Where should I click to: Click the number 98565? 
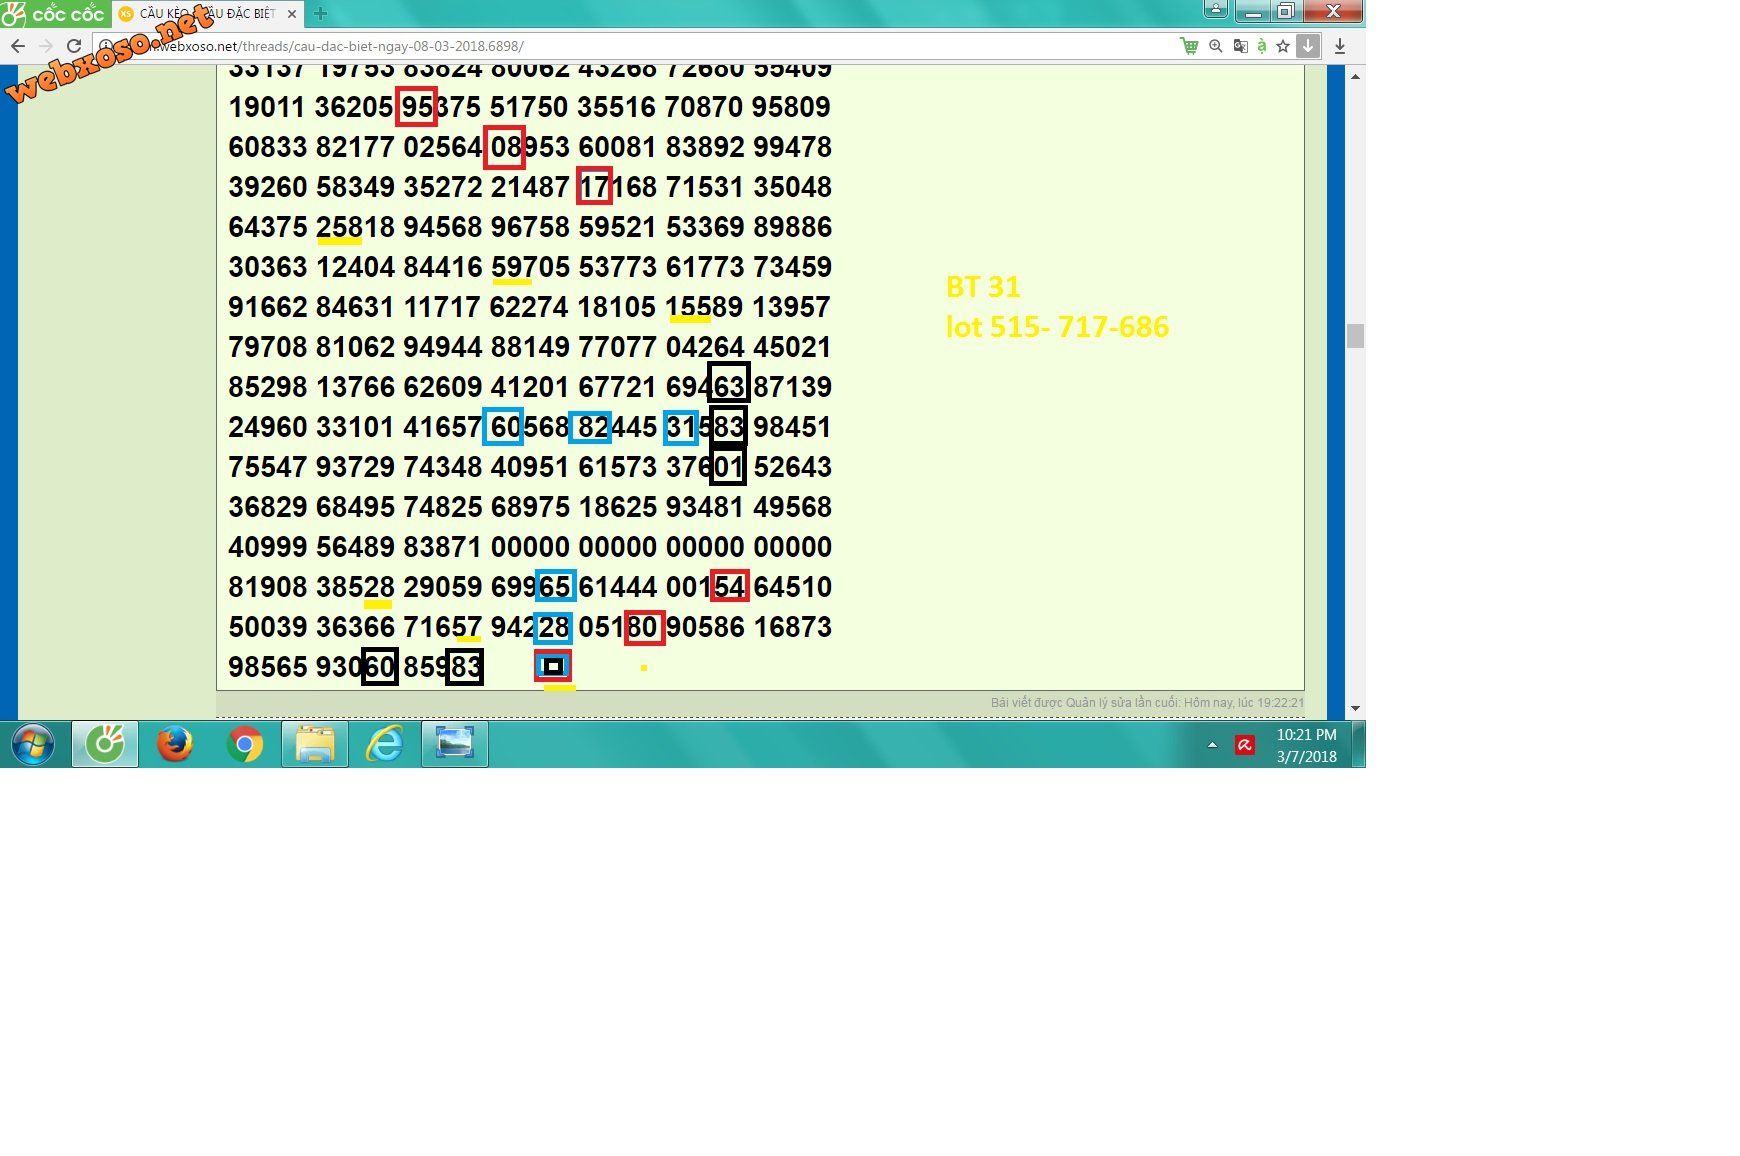267,667
